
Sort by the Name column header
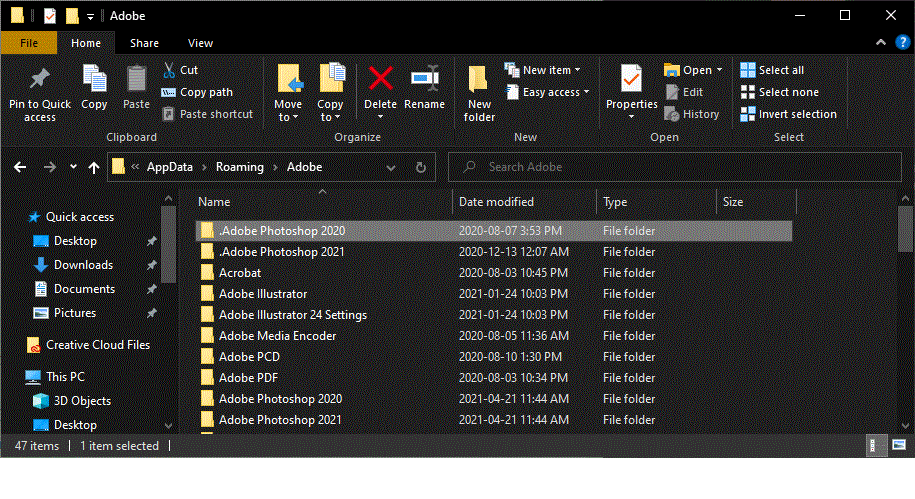pyautogui.click(x=323, y=202)
